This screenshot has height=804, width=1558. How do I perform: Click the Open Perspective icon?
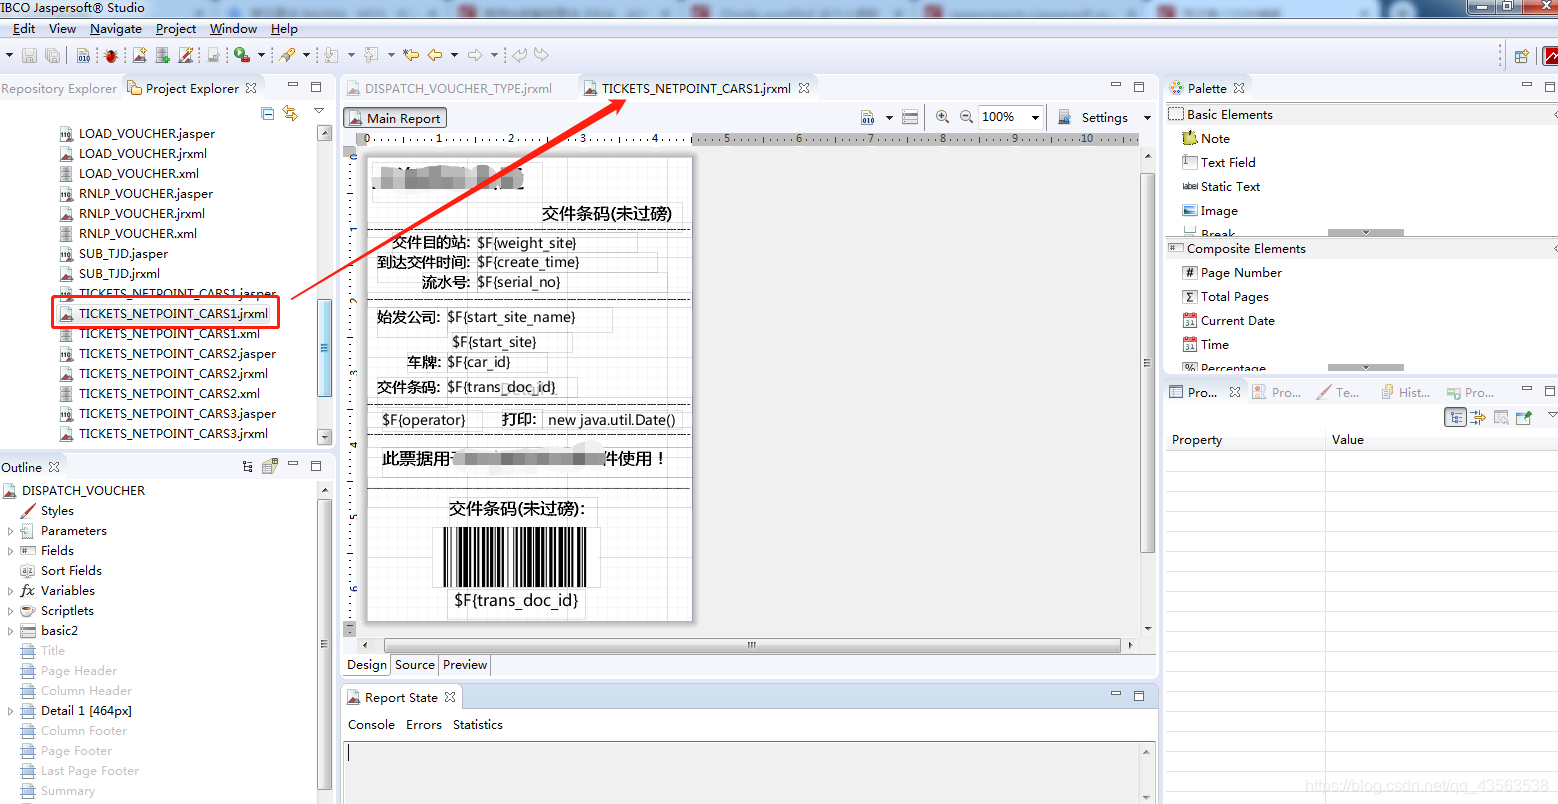point(1522,56)
